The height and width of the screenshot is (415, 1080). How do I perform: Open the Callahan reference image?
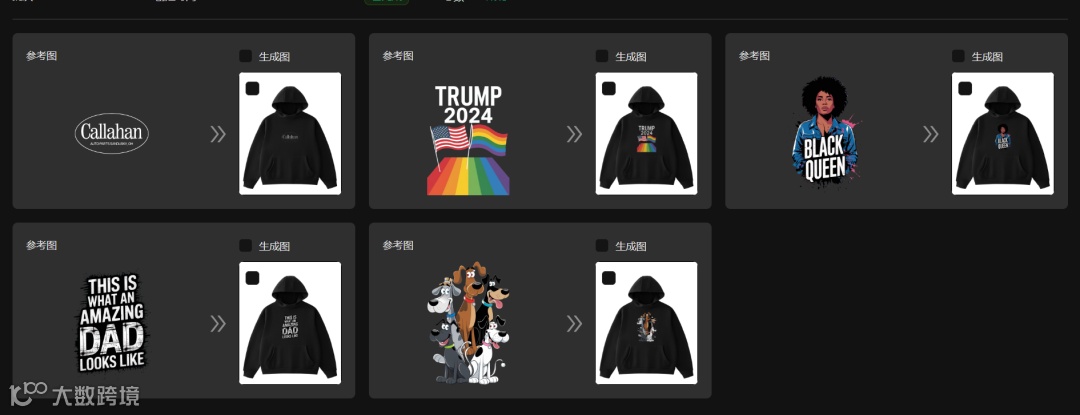point(112,134)
